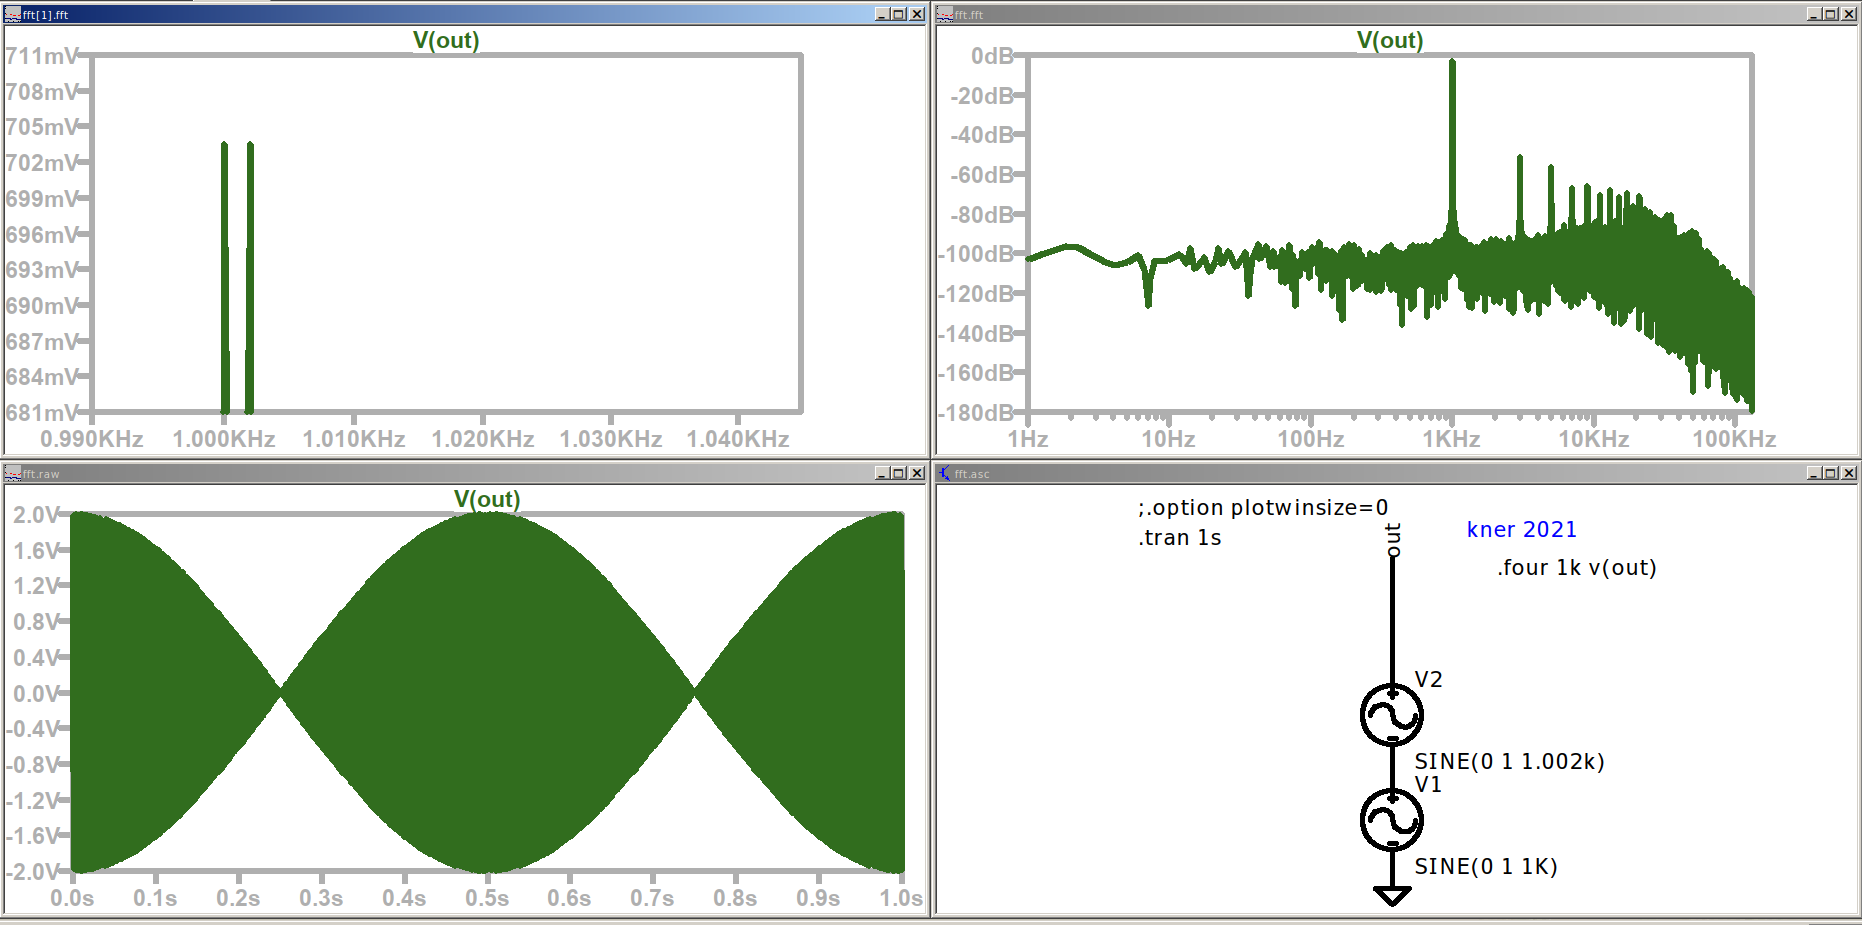Viewport: 1862px width, 925px height.
Task: Click the ground symbol below V1
Action: coord(1391,895)
